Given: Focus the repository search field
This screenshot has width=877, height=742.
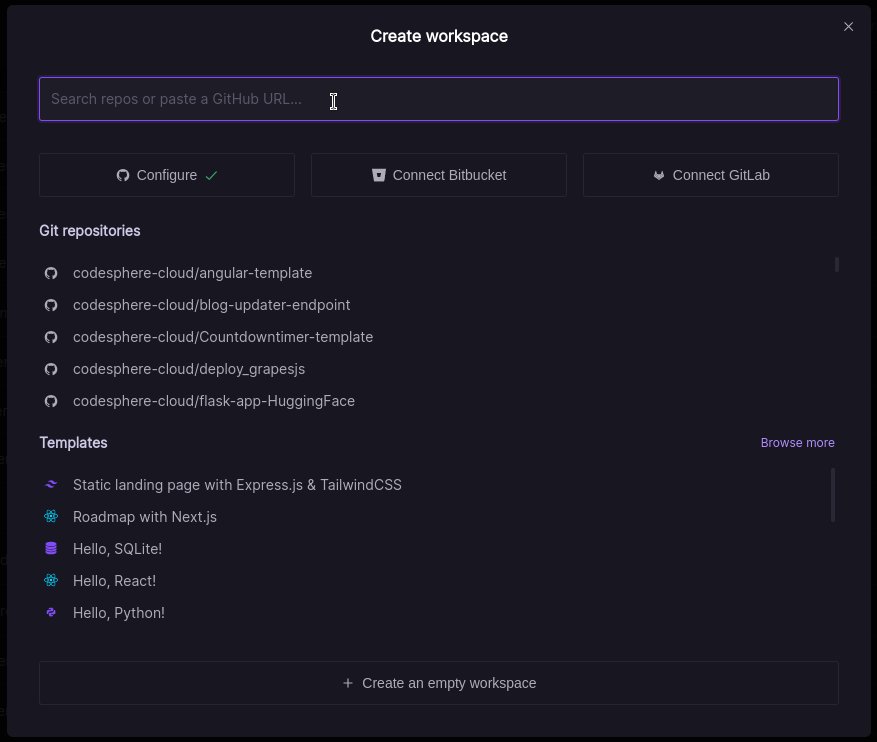Looking at the screenshot, I should (x=438, y=99).
